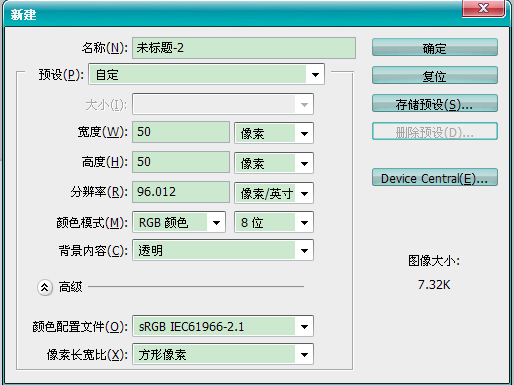Open the 大小(I) dropdown
This screenshot has width=514, height=385.
223,104
